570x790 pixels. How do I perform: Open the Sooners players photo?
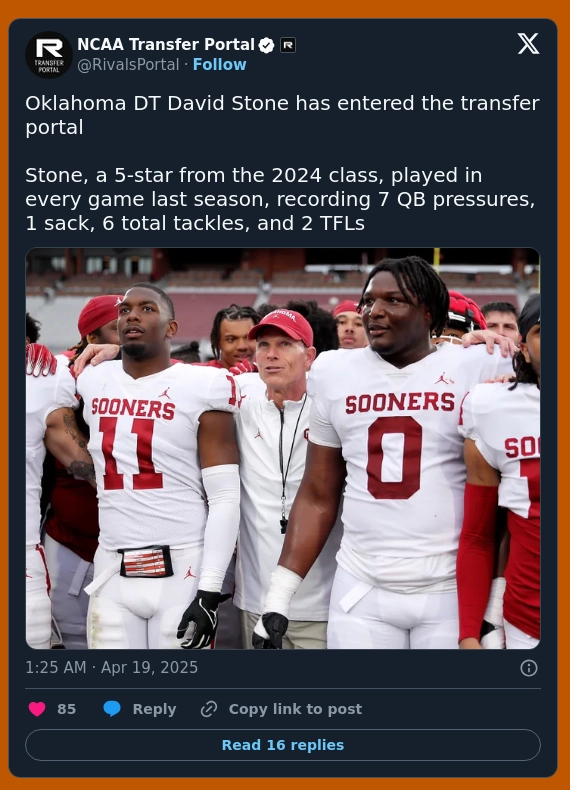click(x=283, y=448)
